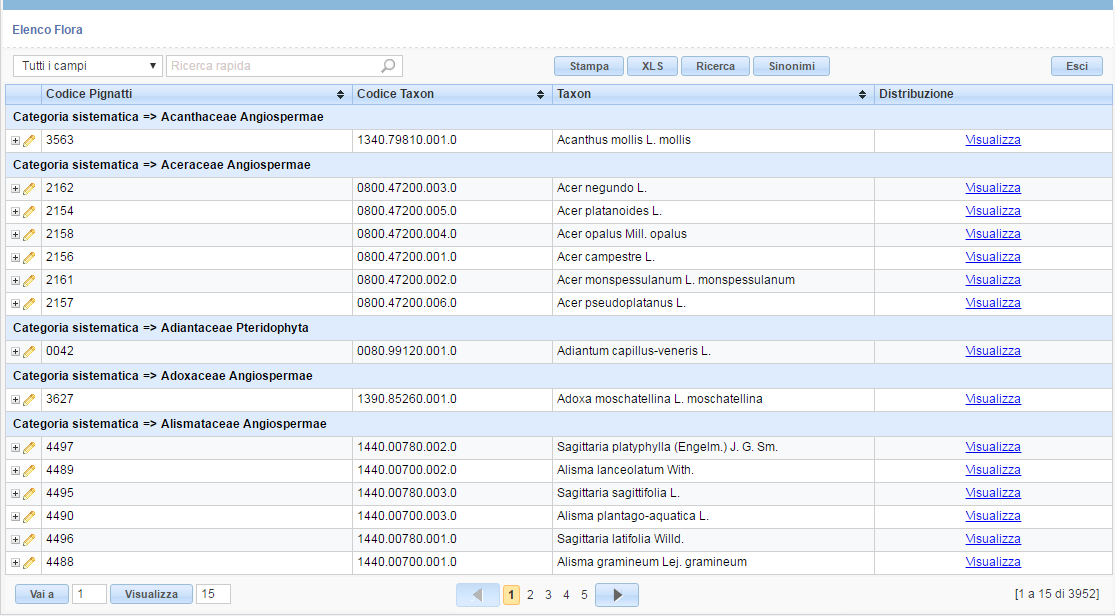
Task: Open Visualizza link for Adiantum capillus-veneris
Action: (993, 351)
